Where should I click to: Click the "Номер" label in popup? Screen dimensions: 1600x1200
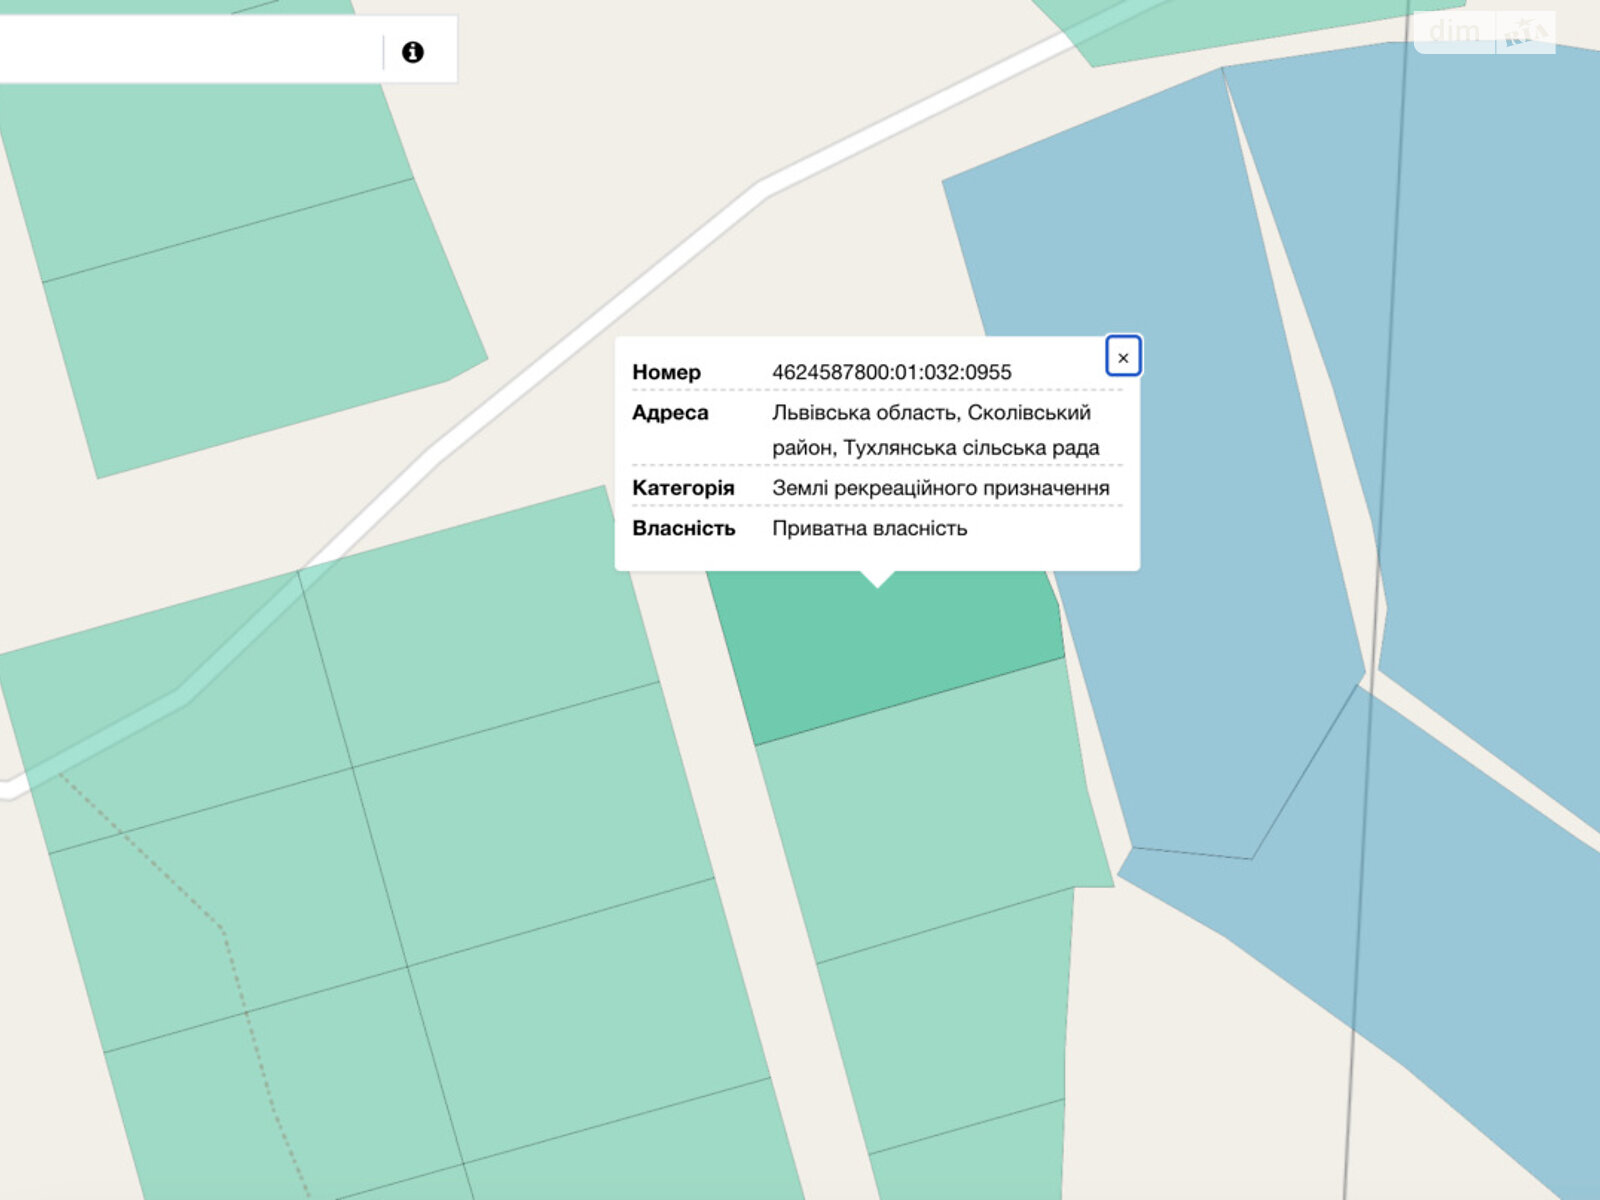click(x=666, y=372)
